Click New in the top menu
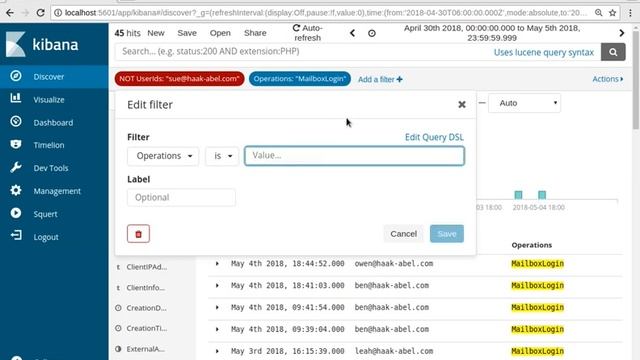Image resolution: width=640 pixels, height=360 pixels. pyautogui.click(x=156, y=33)
